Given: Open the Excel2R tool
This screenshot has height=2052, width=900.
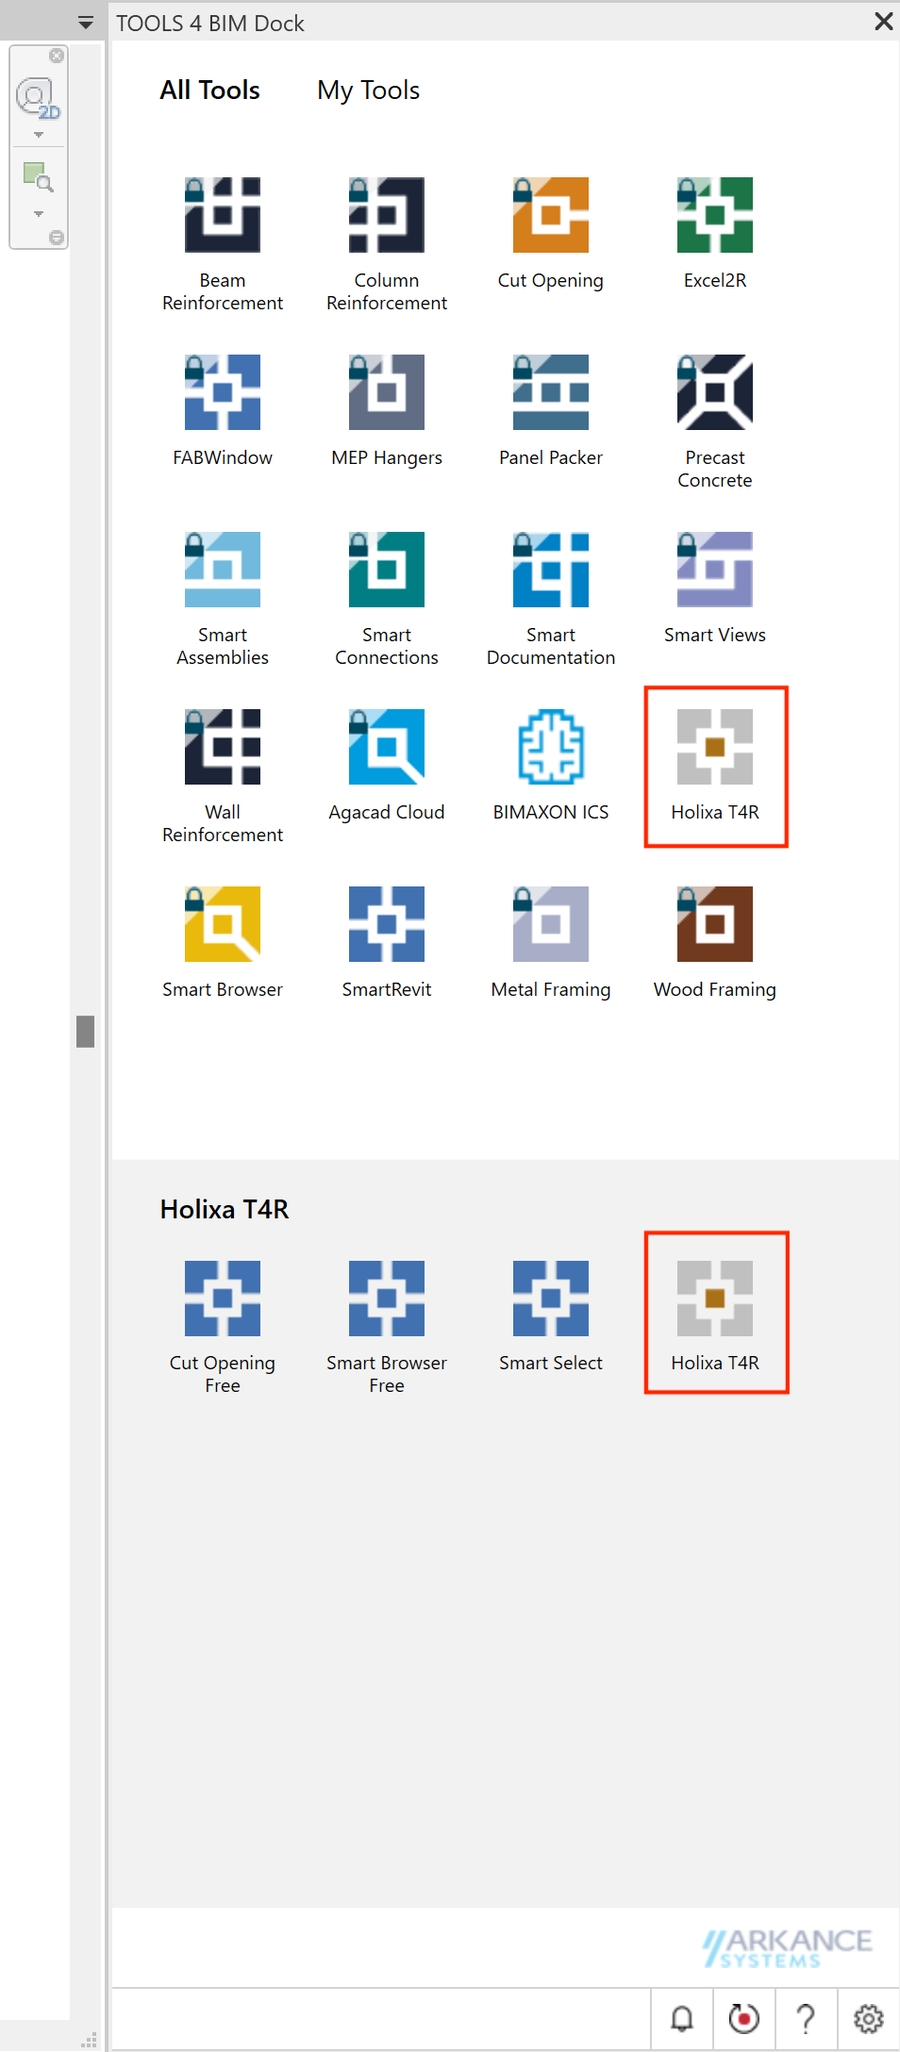Looking at the screenshot, I should [714, 216].
